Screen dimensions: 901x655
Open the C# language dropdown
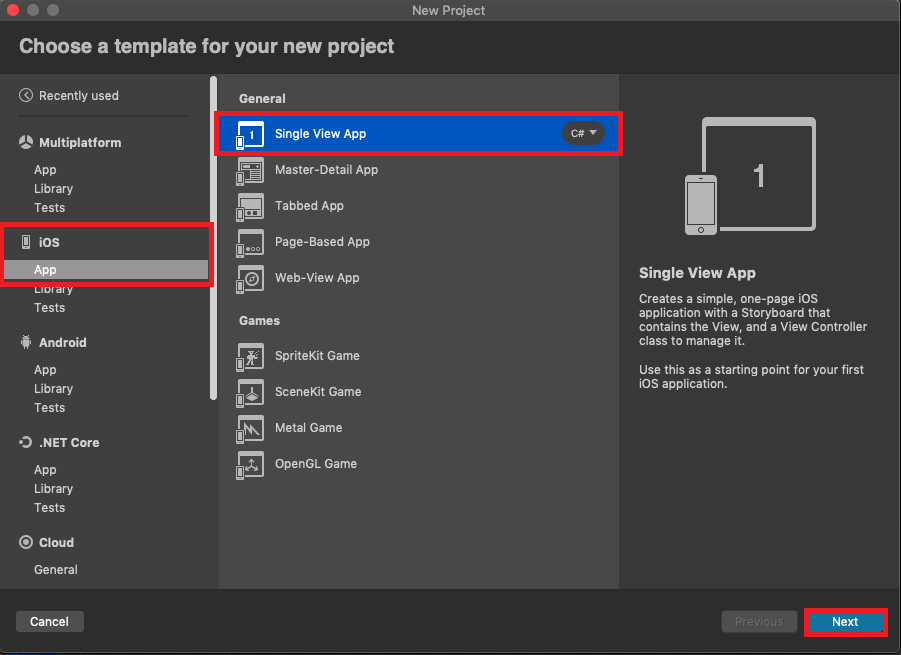[584, 133]
